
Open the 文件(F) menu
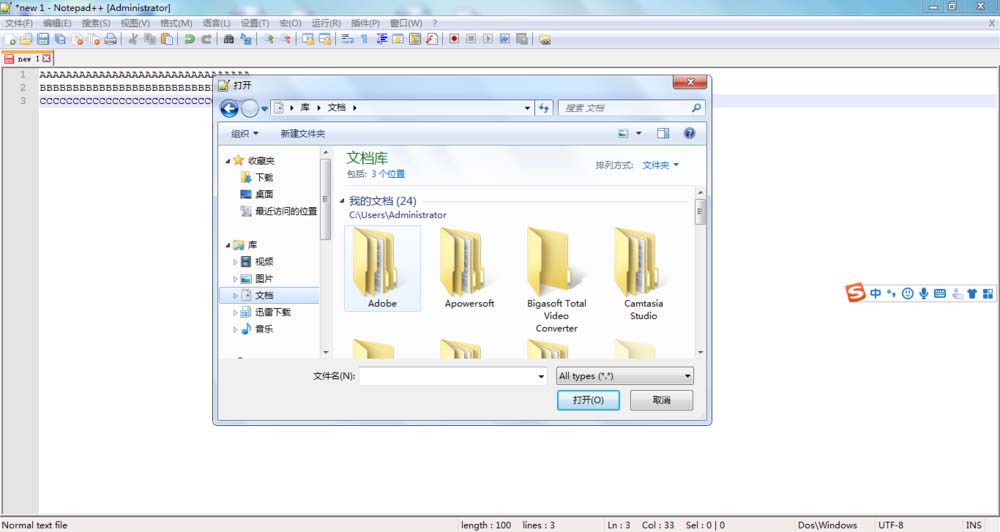coord(18,23)
